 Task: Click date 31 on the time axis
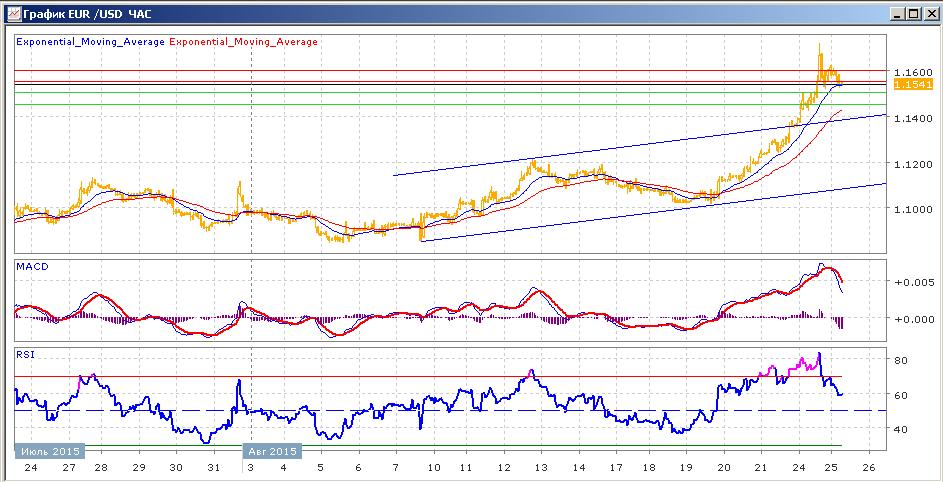coord(213,468)
